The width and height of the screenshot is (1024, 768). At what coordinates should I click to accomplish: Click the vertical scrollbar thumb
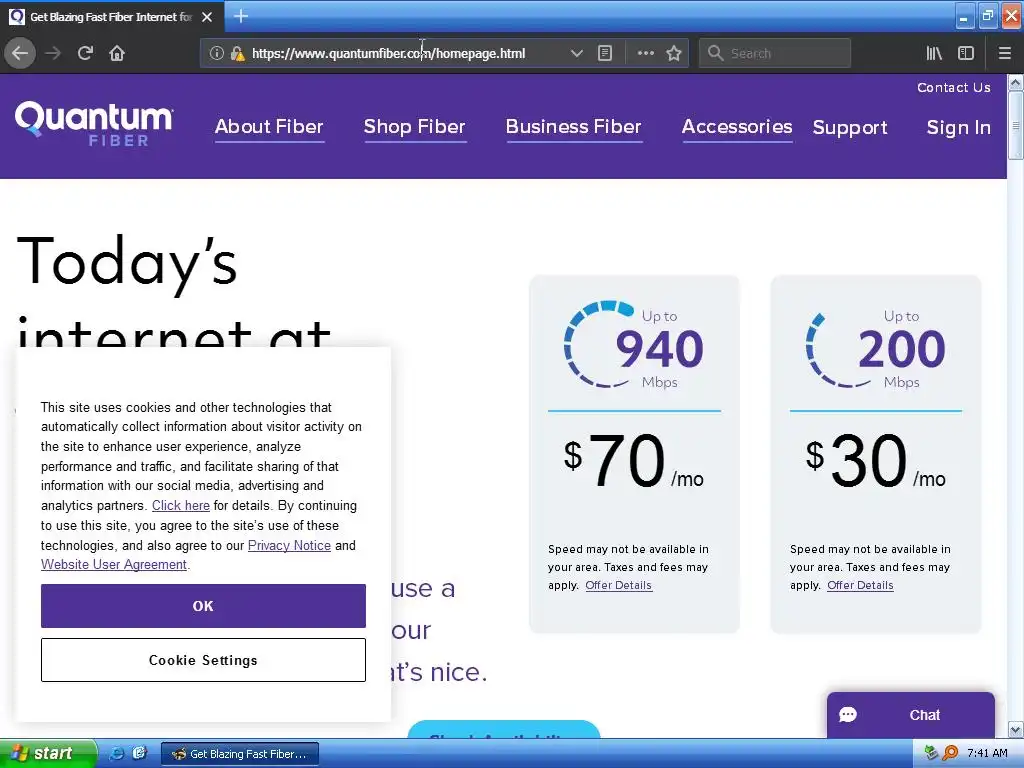[1015, 125]
